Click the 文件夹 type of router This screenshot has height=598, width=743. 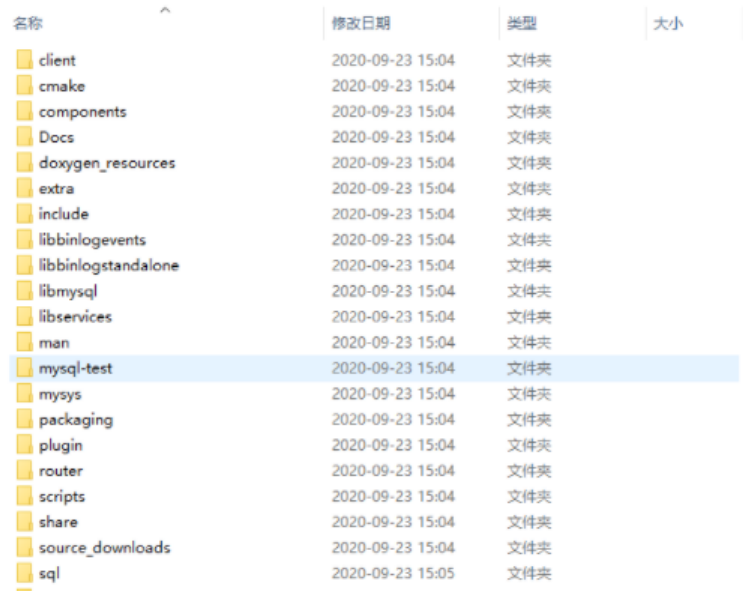(x=529, y=470)
